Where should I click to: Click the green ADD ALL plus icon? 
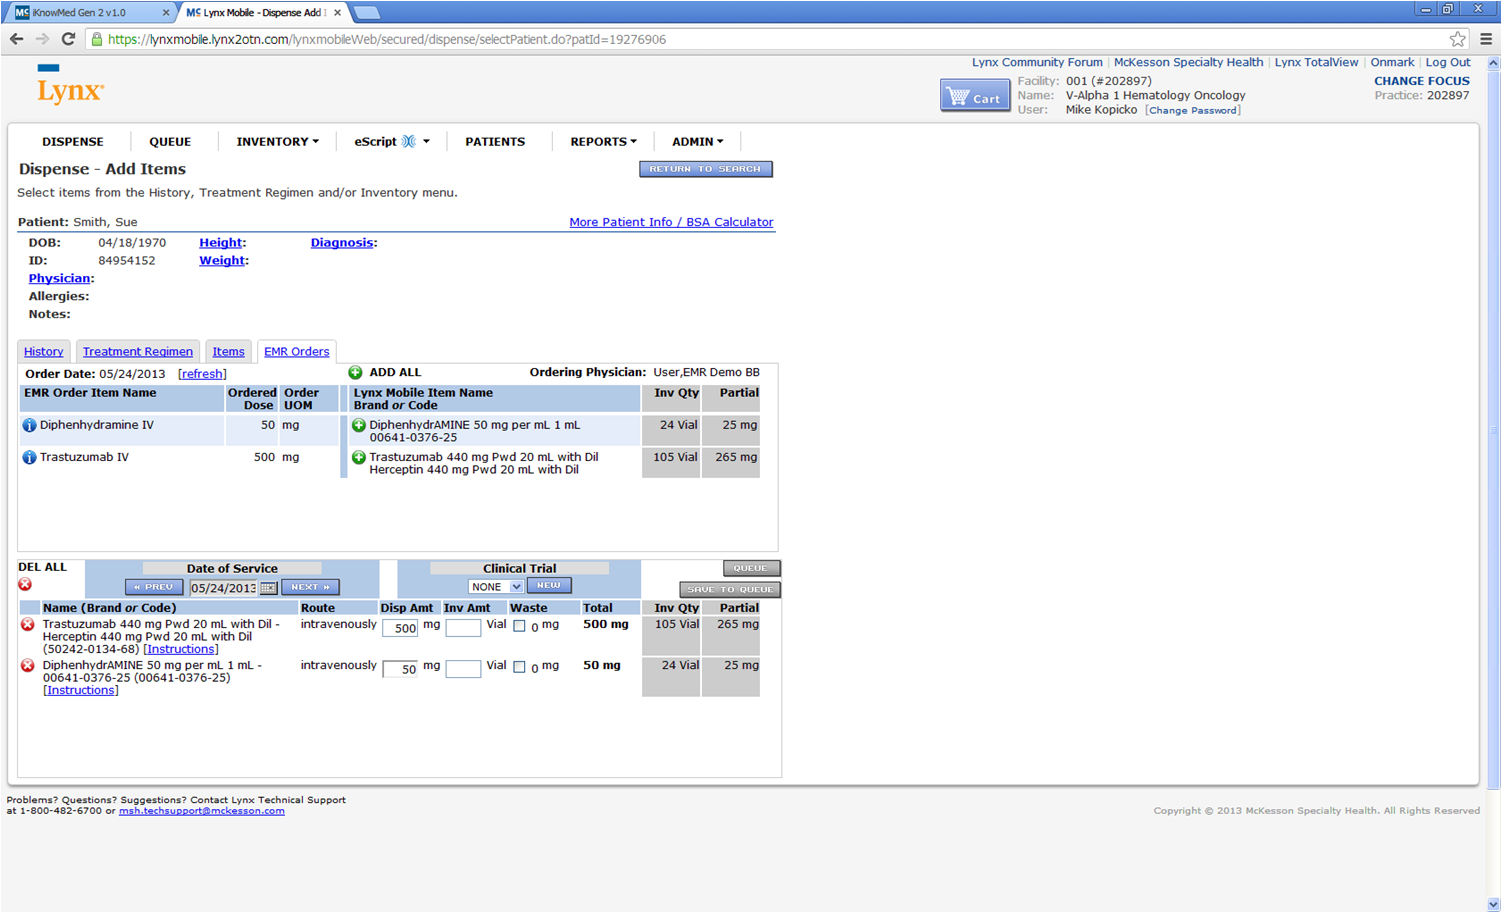356,372
